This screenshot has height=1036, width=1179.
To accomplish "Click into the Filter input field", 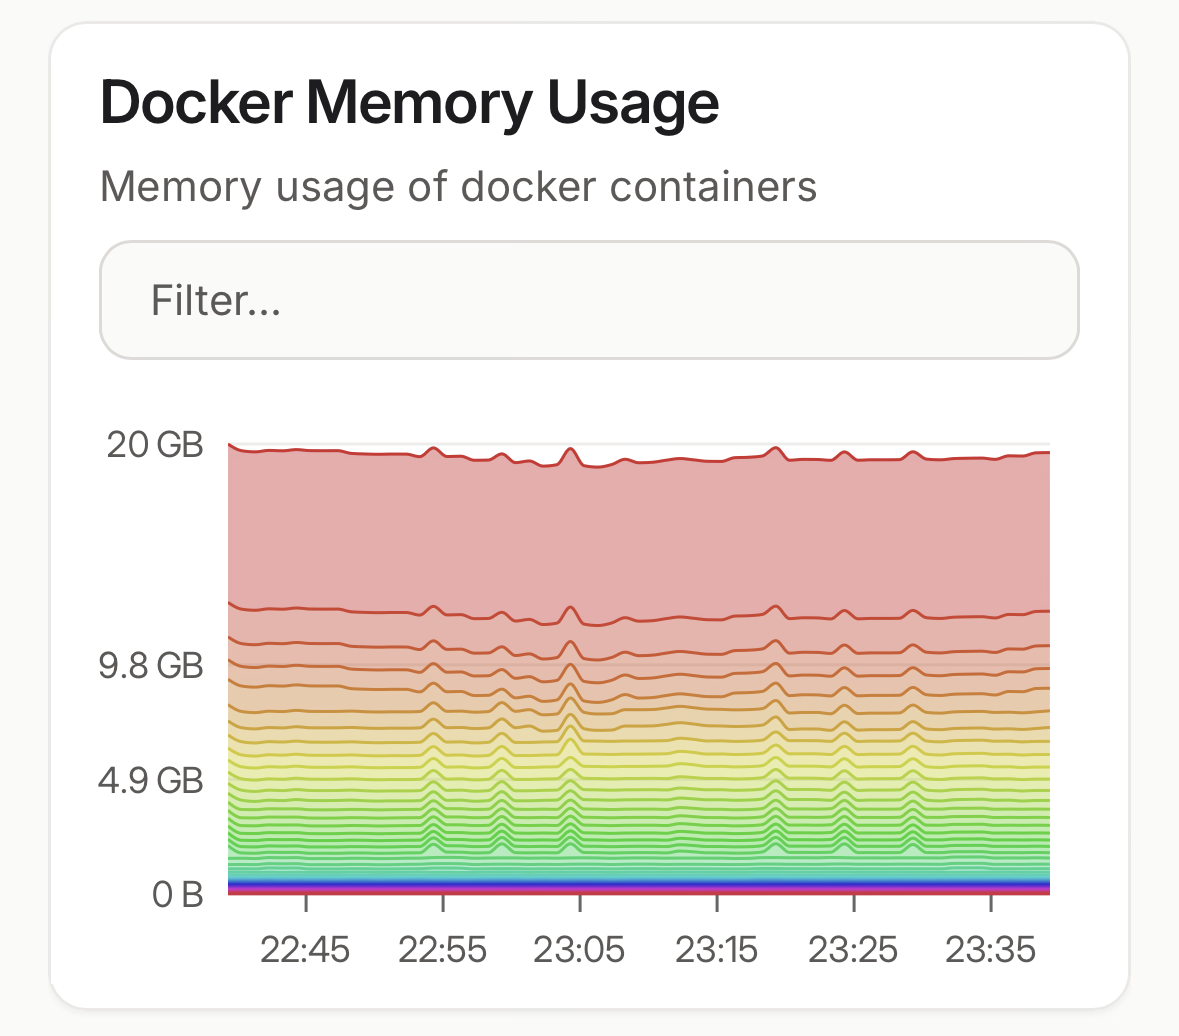I will (x=589, y=300).
